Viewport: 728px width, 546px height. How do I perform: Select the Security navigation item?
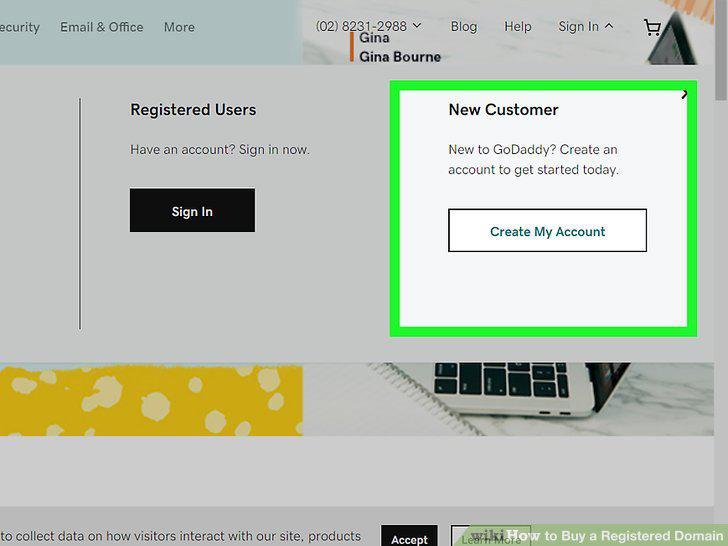click(x=20, y=27)
